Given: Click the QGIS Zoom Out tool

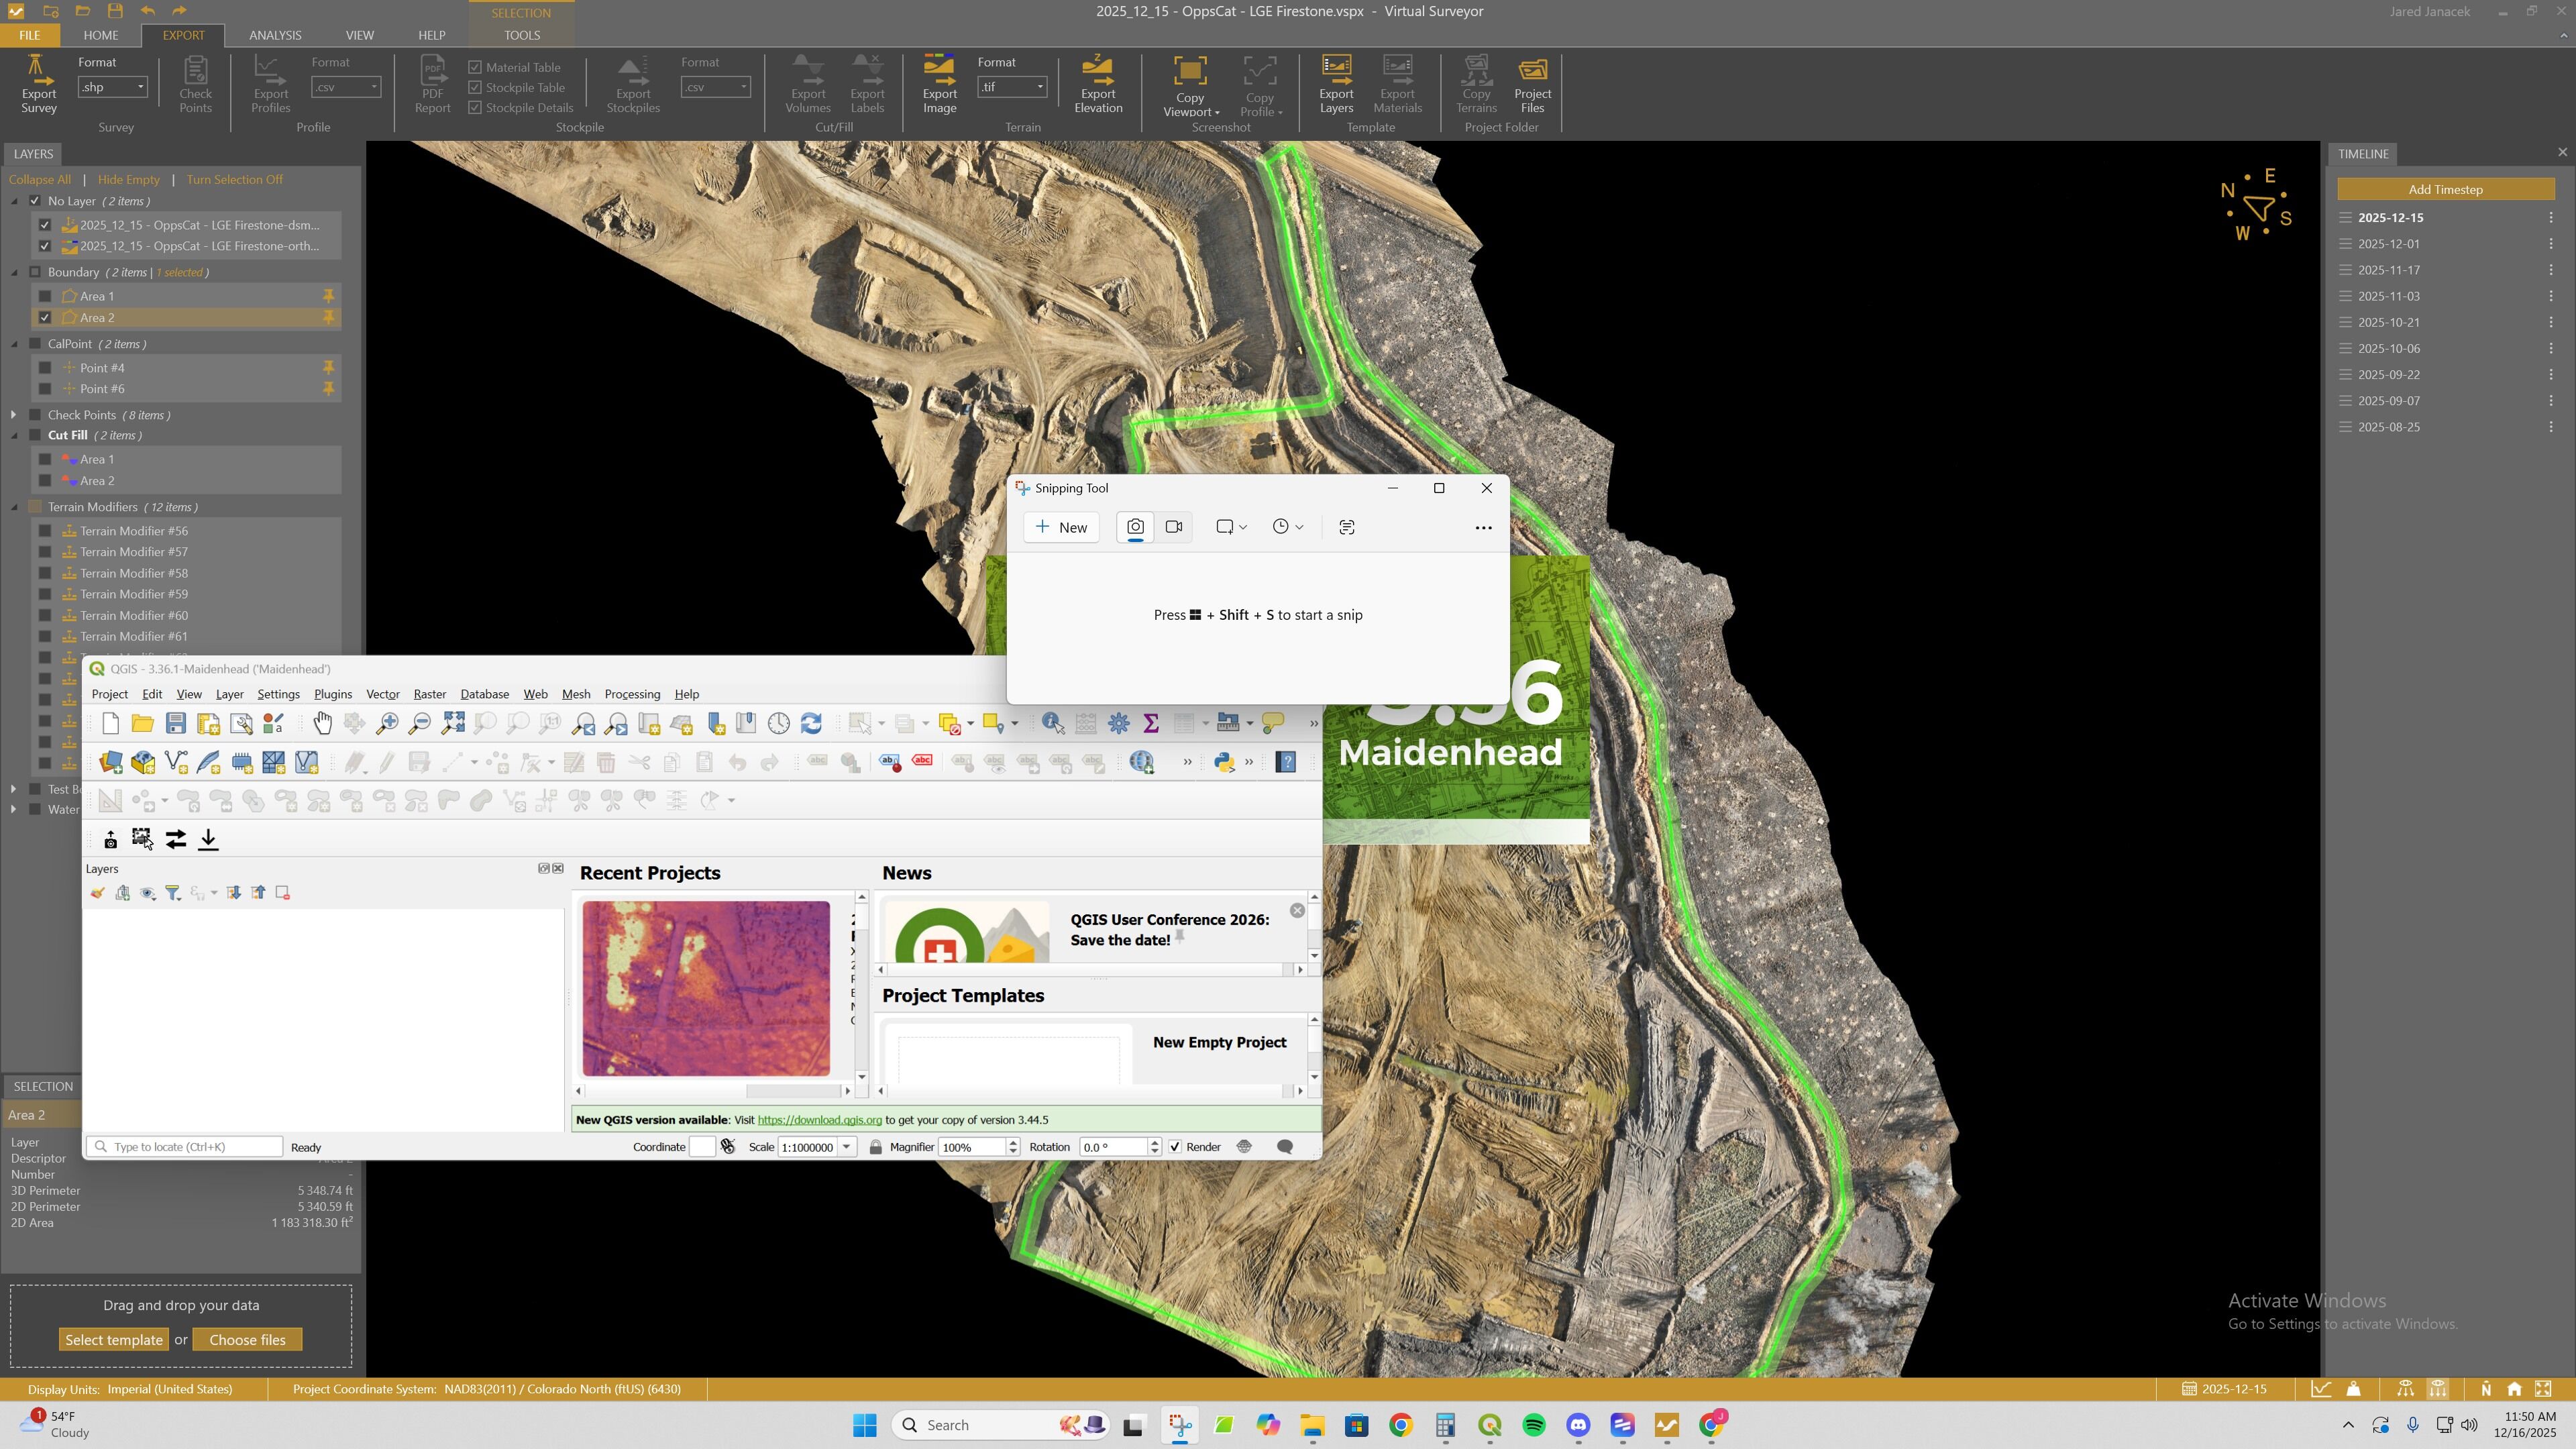Looking at the screenshot, I should 420,723.
